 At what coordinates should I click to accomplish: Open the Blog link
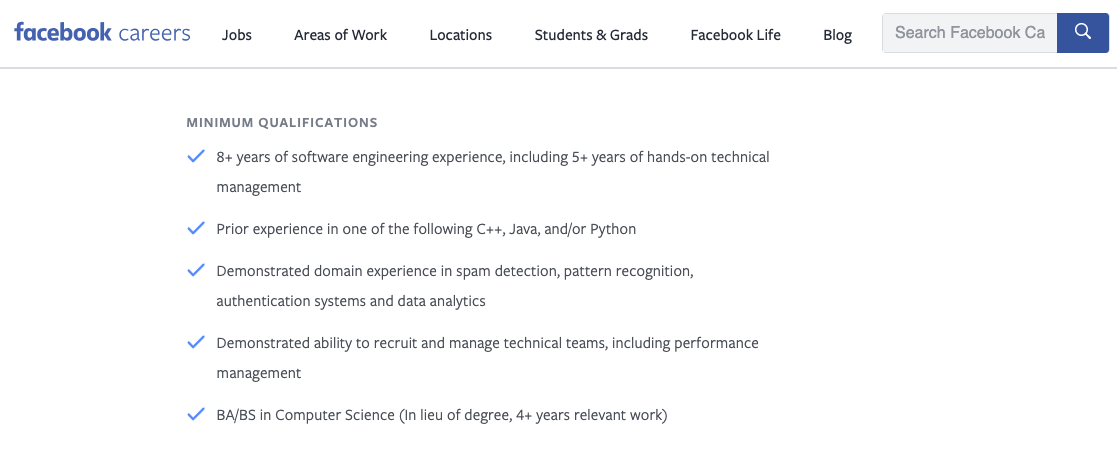[837, 34]
